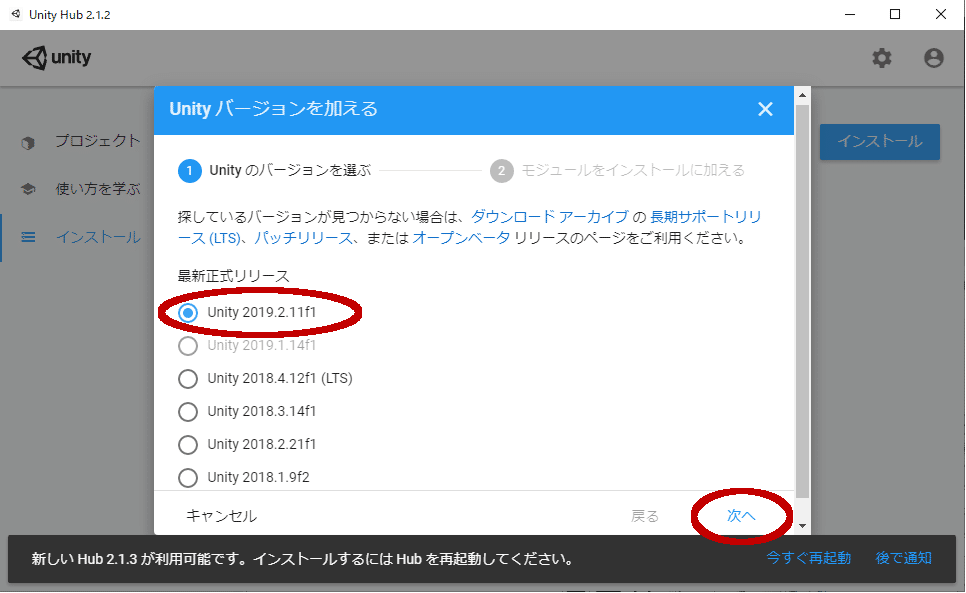Viewport: 966px width, 593px height.
Task: Click the 次へ button
Action: [x=741, y=515]
